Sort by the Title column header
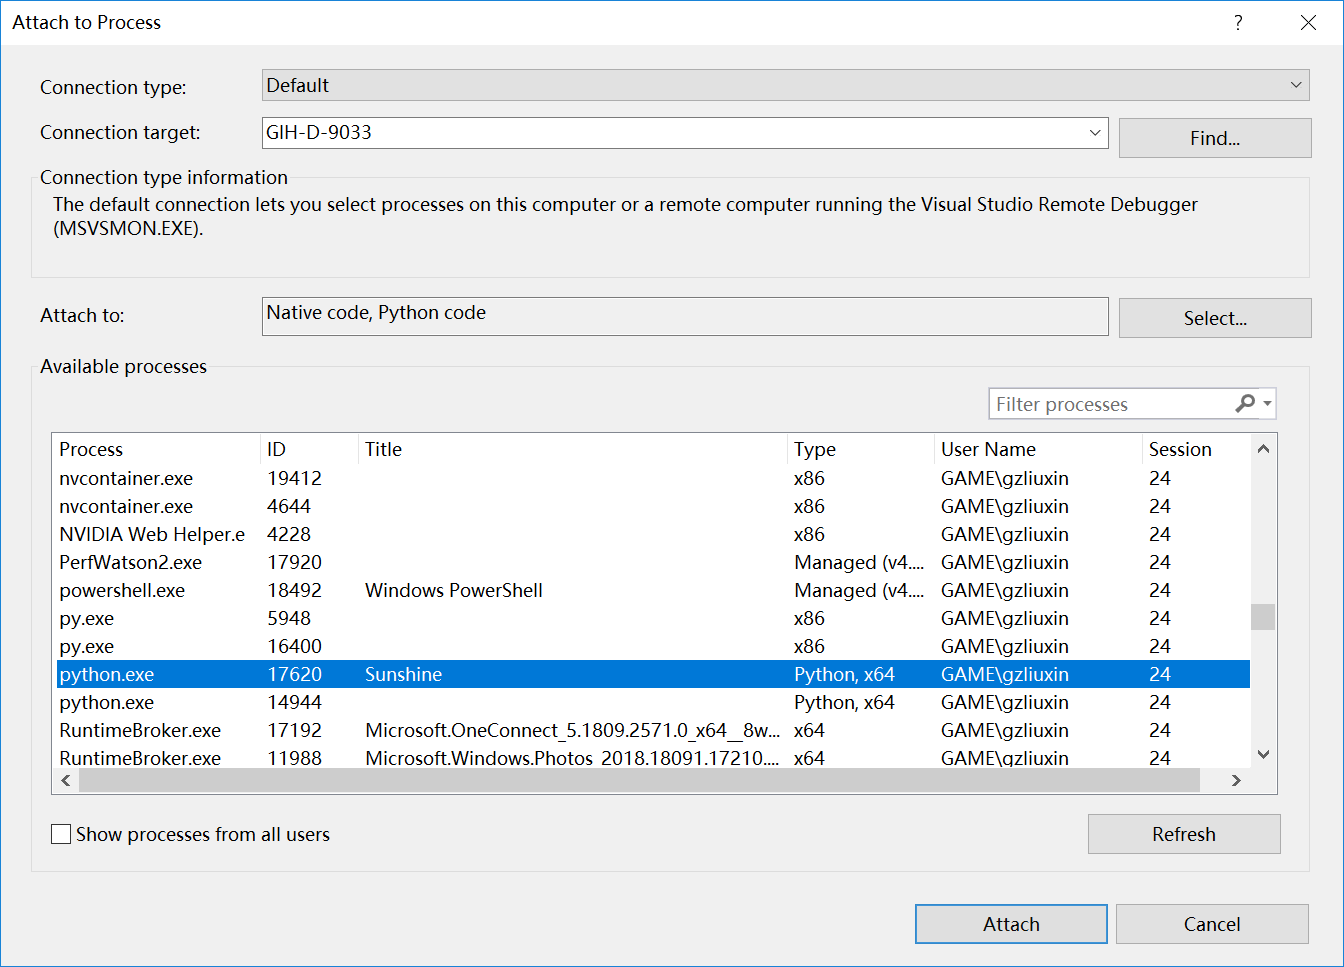Screen dimensions: 1344x967 (573, 449)
